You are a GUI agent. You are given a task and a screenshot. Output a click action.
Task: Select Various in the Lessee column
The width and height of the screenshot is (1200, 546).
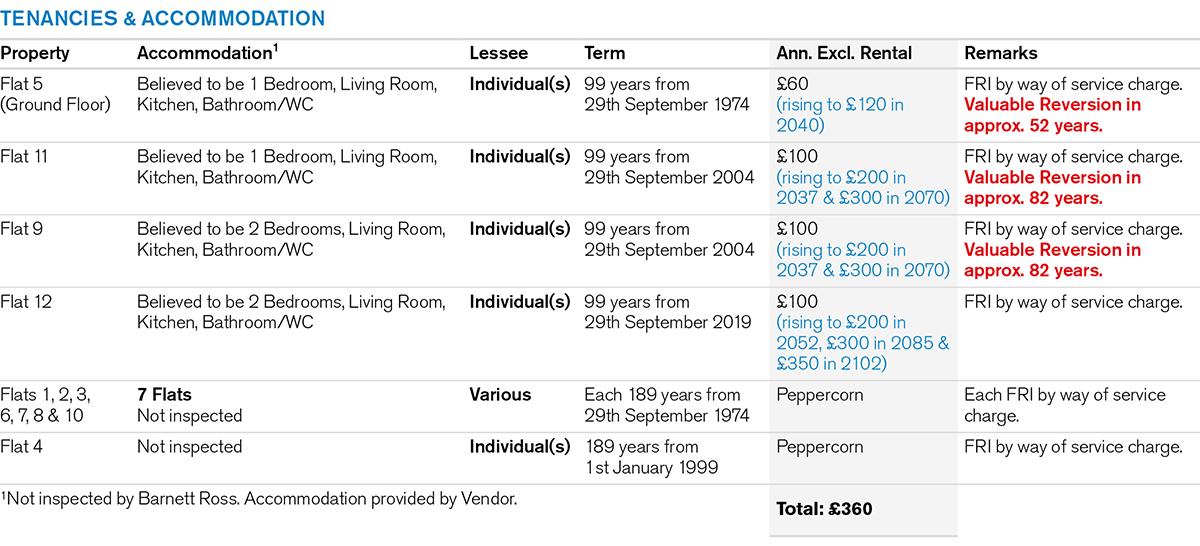click(x=500, y=395)
